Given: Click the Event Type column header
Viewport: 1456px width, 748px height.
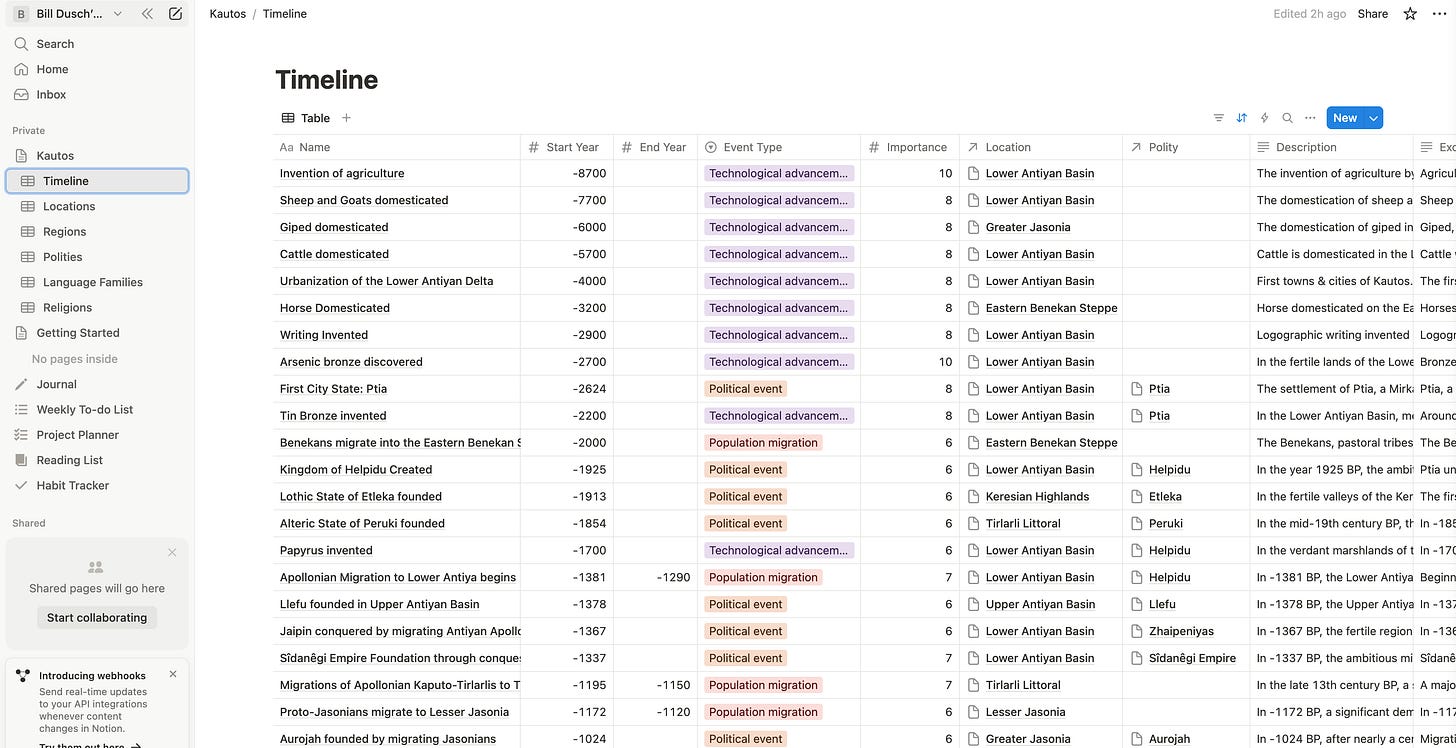Looking at the screenshot, I should (779, 147).
